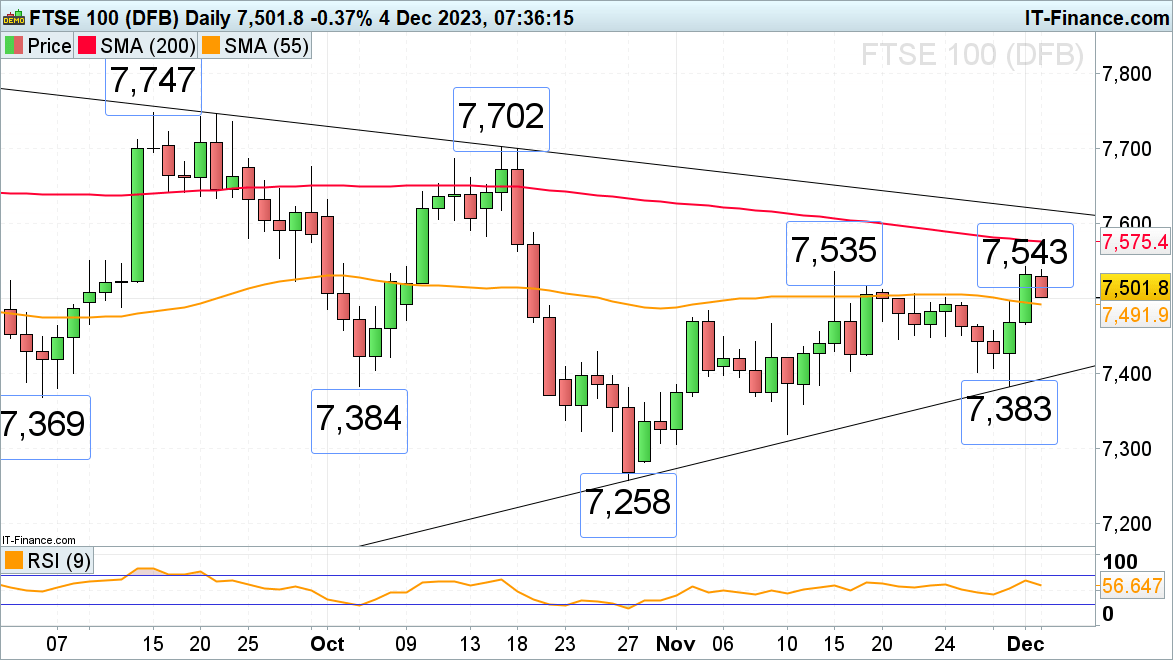Click the 7,384 low price annotation
Image resolution: width=1173 pixels, height=660 pixels.
359,419
